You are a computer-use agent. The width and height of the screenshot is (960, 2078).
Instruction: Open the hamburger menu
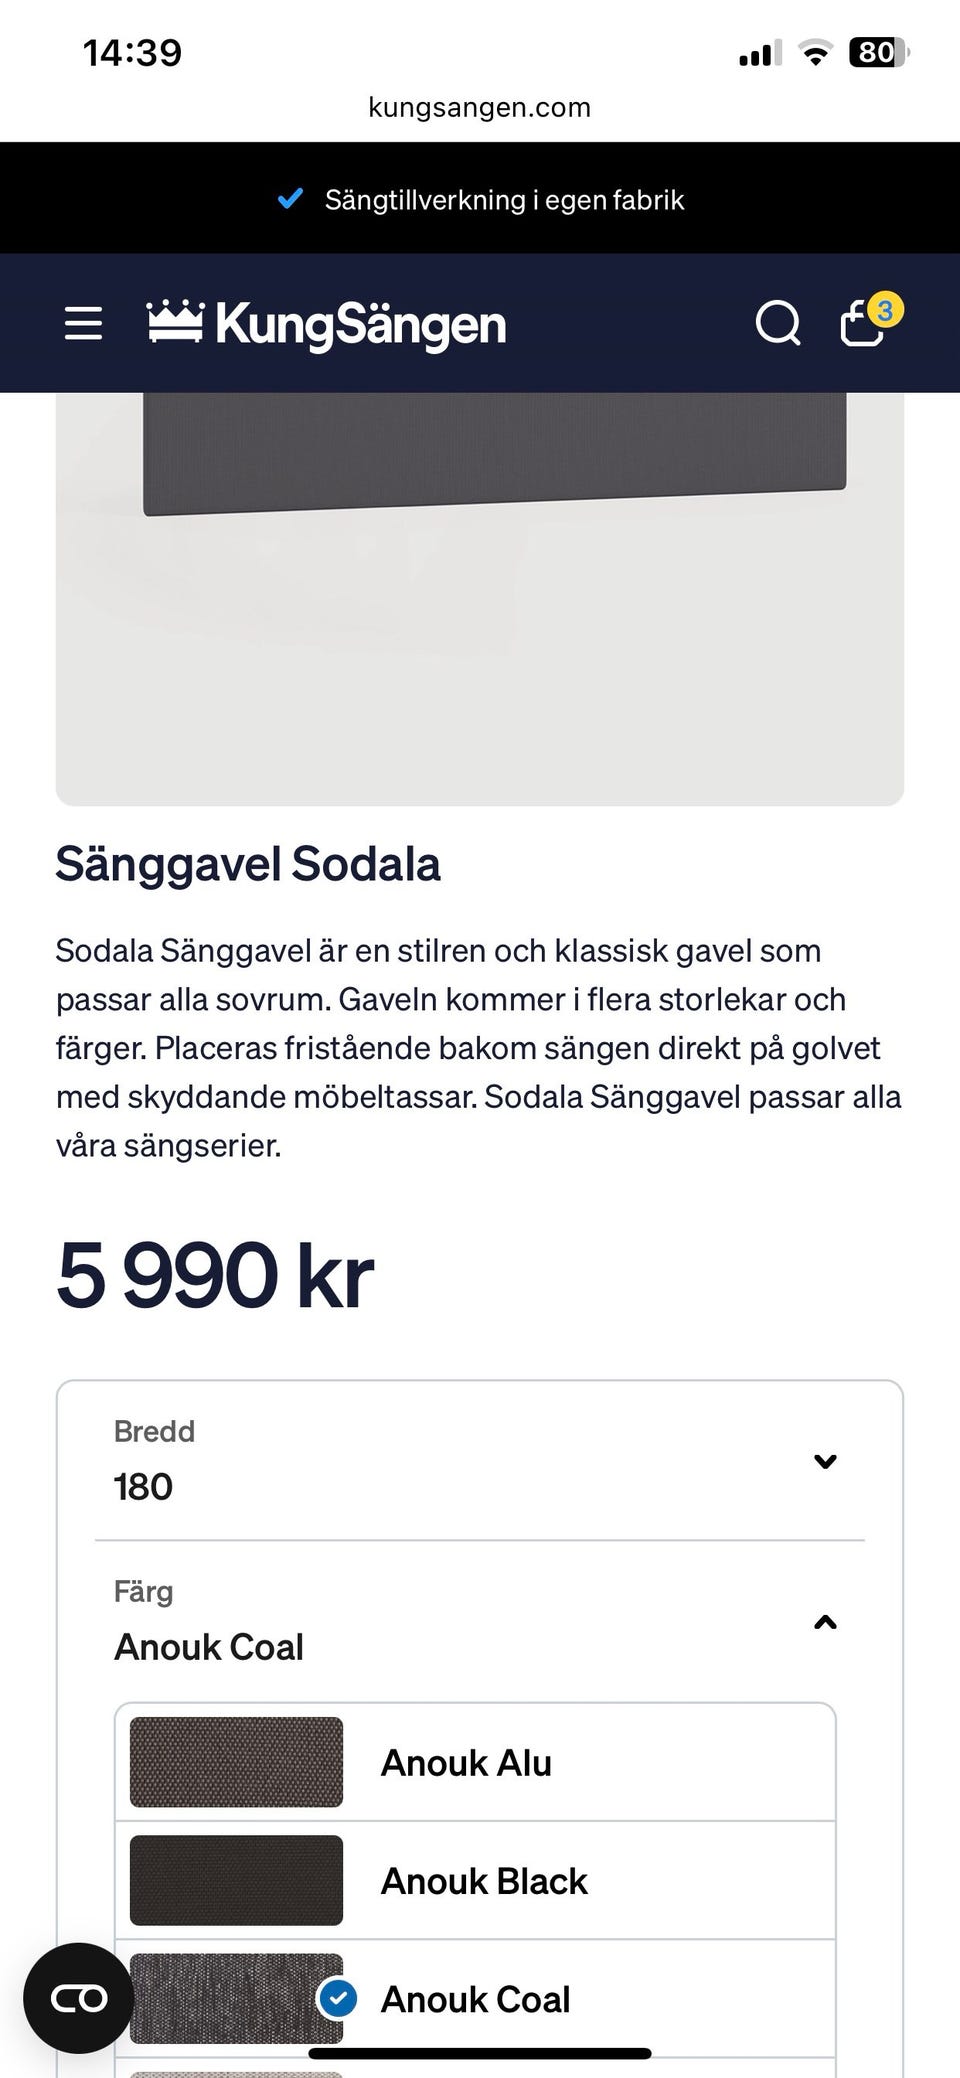83,323
